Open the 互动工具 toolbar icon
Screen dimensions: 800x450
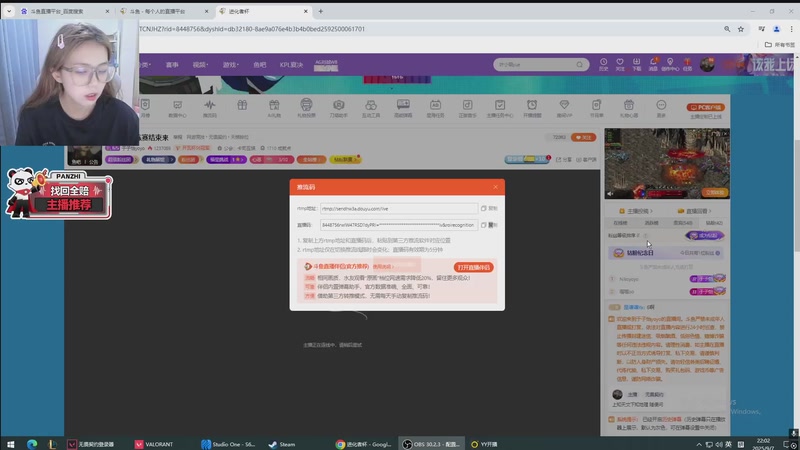371,109
